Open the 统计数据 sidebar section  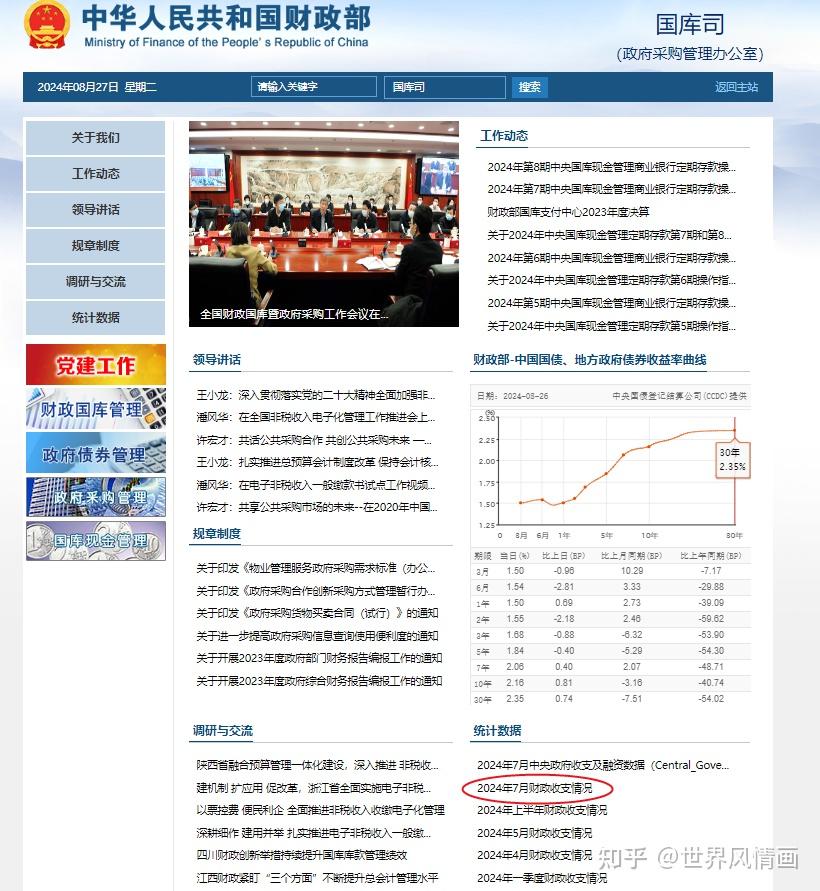pyautogui.click(x=95, y=319)
